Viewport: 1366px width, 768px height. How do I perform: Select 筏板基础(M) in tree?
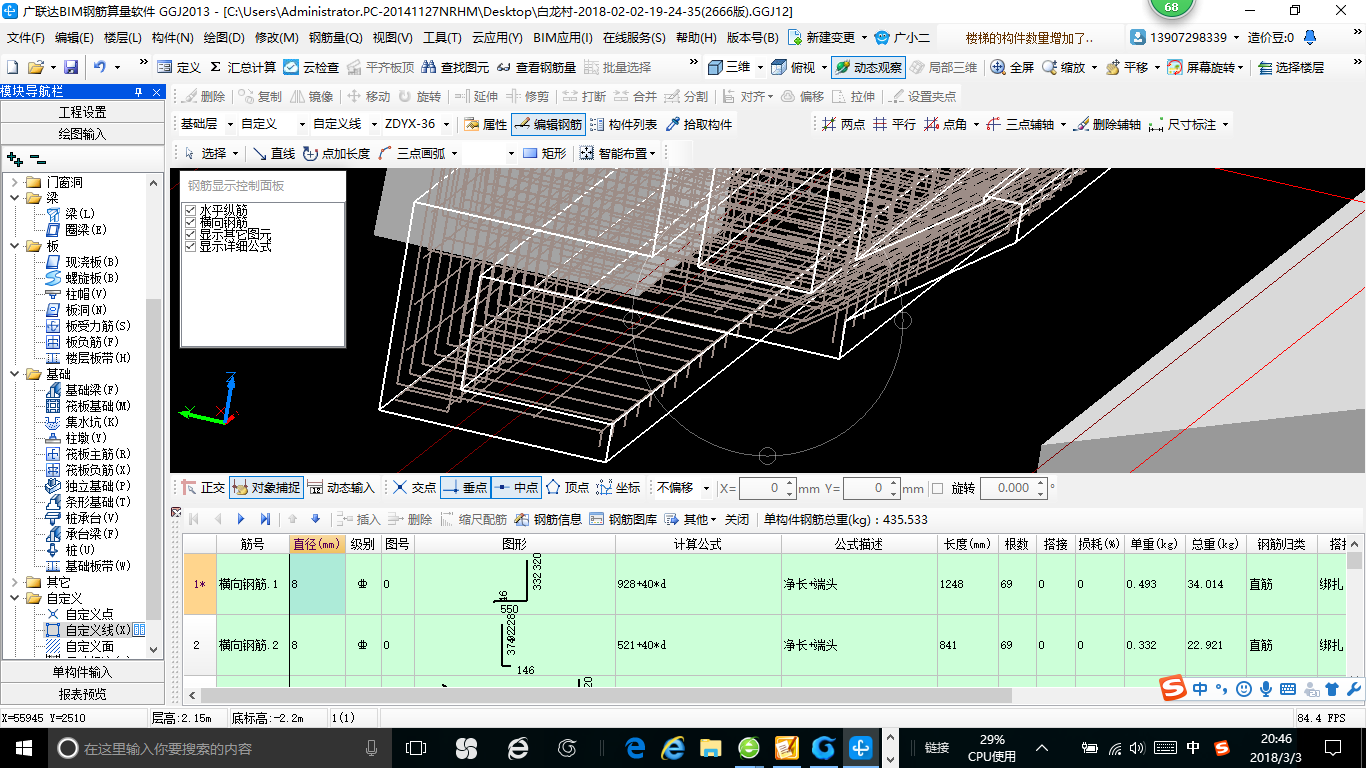pyautogui.click(x=88, y=406)
